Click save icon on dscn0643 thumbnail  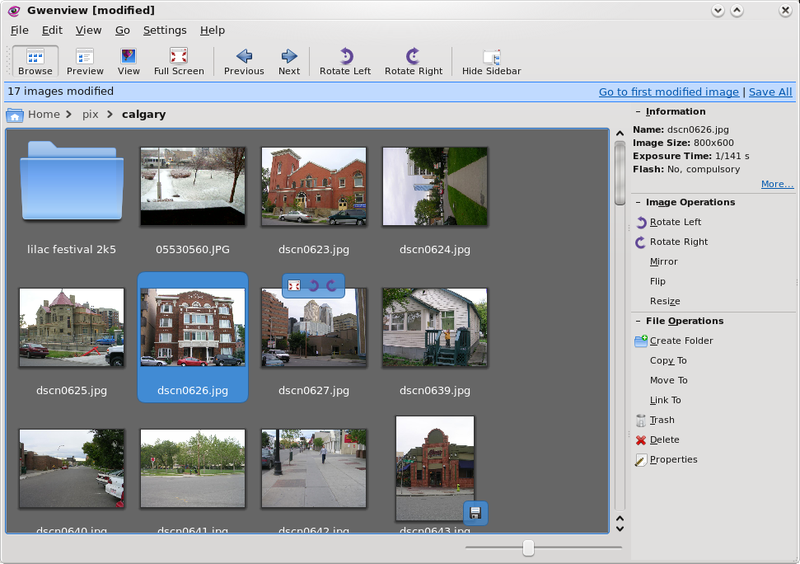(x=476, y=513)
